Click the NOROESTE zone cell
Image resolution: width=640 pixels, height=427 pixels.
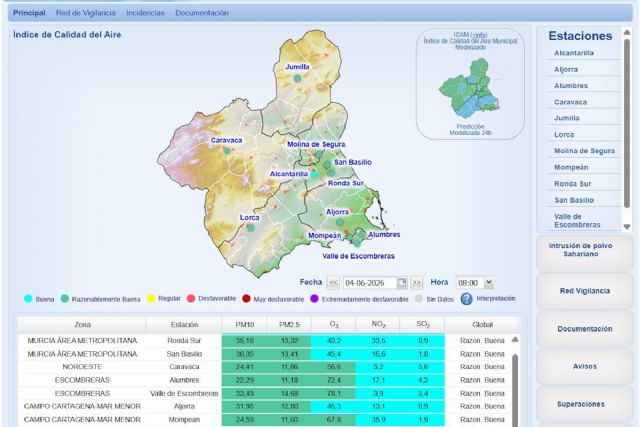click(82, 367)
